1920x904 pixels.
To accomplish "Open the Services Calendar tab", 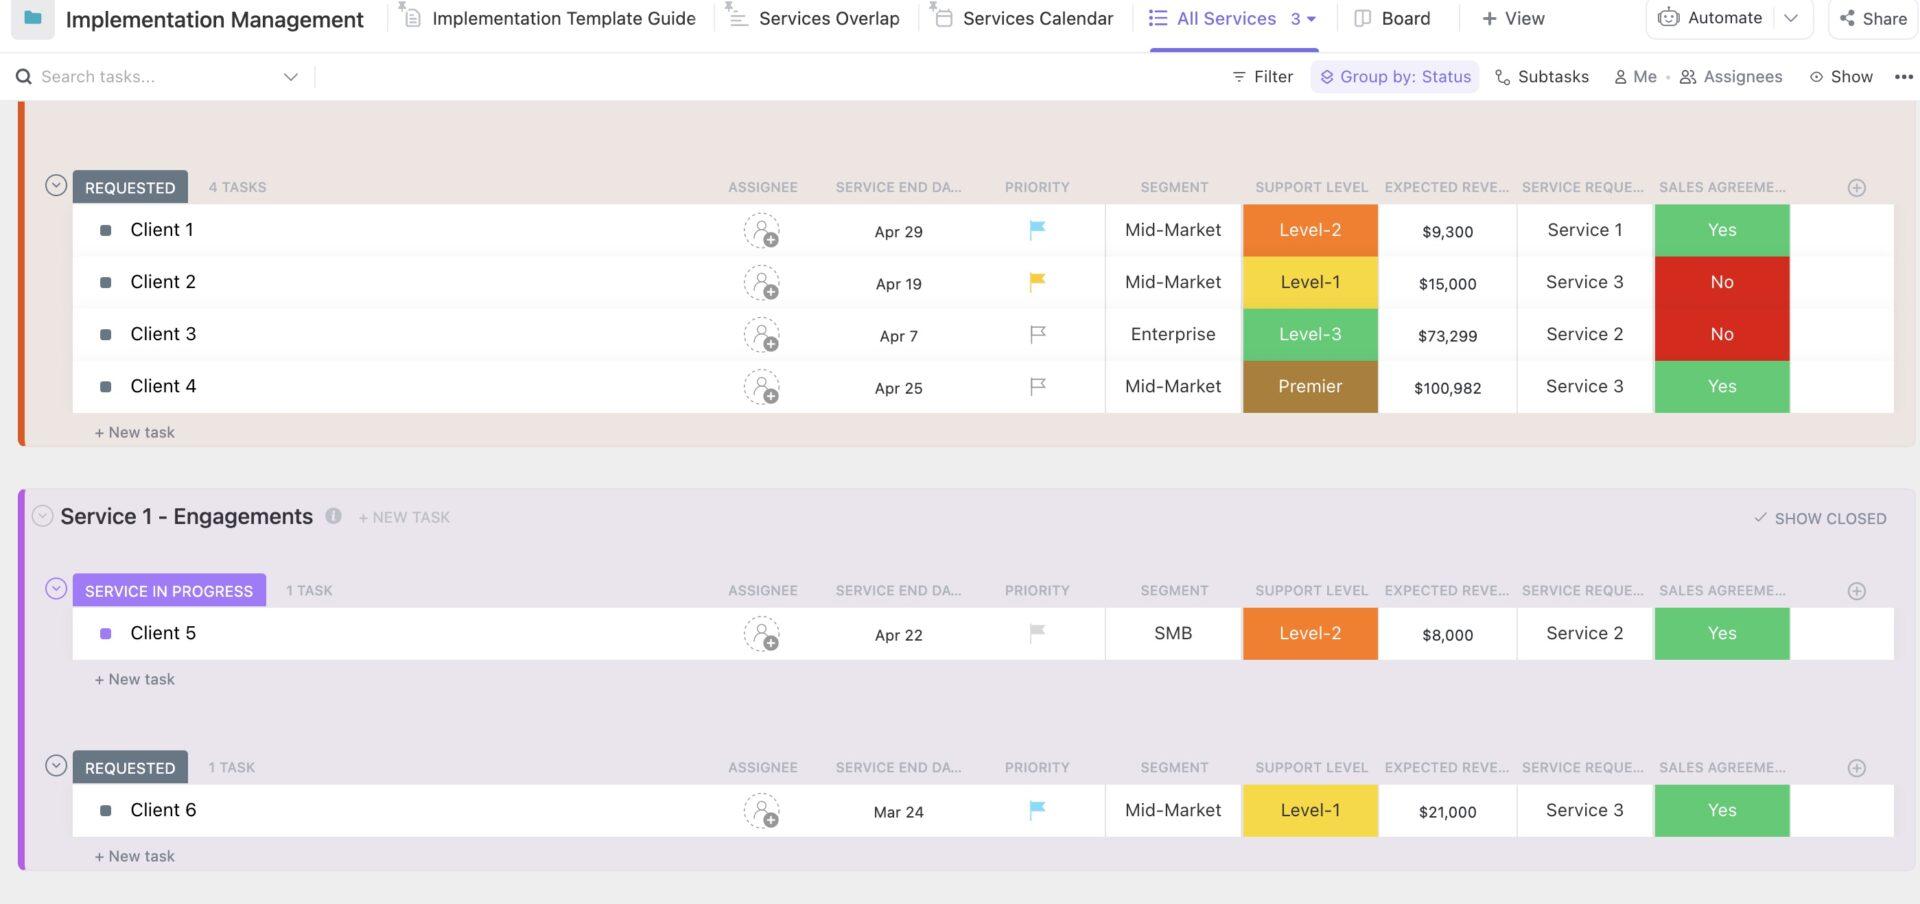I will 1022,17.
